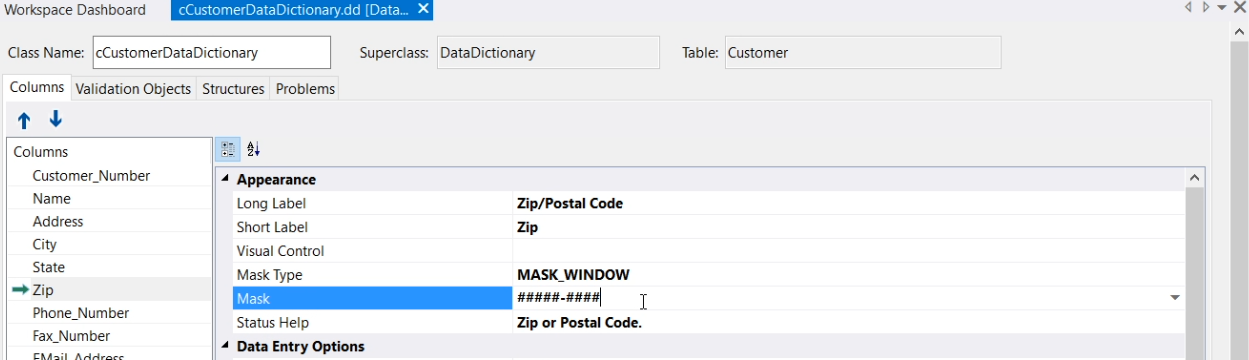
Task: Switch to the Columns tab
Action: tap(37, 88)
